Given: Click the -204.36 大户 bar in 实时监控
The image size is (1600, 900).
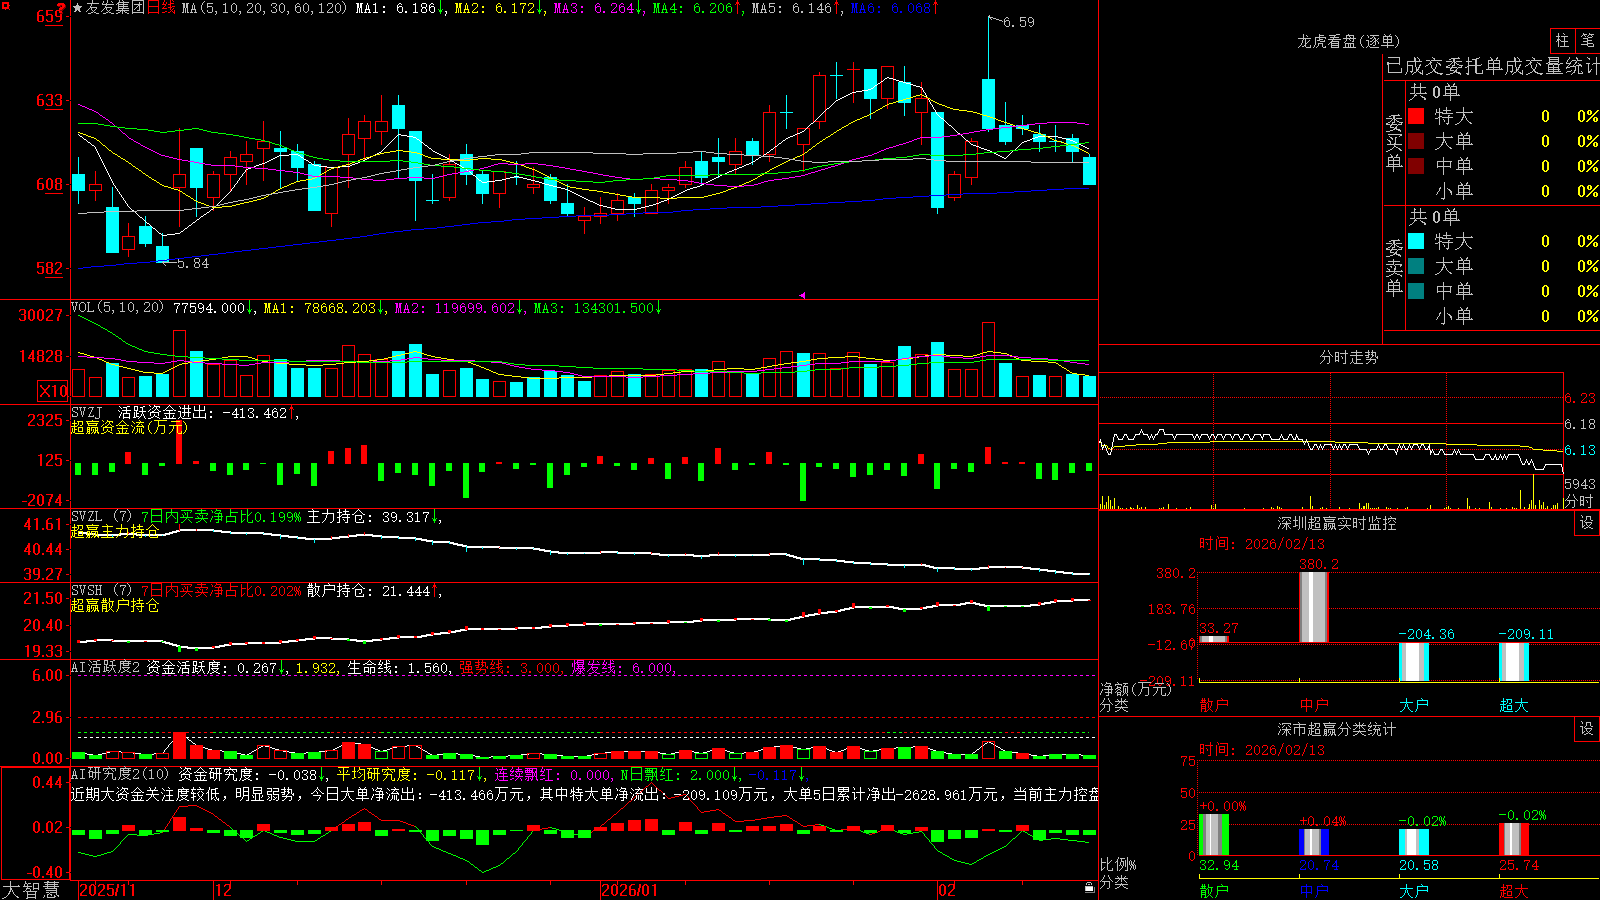Looking at the screenshot, I should [1413, 662].
